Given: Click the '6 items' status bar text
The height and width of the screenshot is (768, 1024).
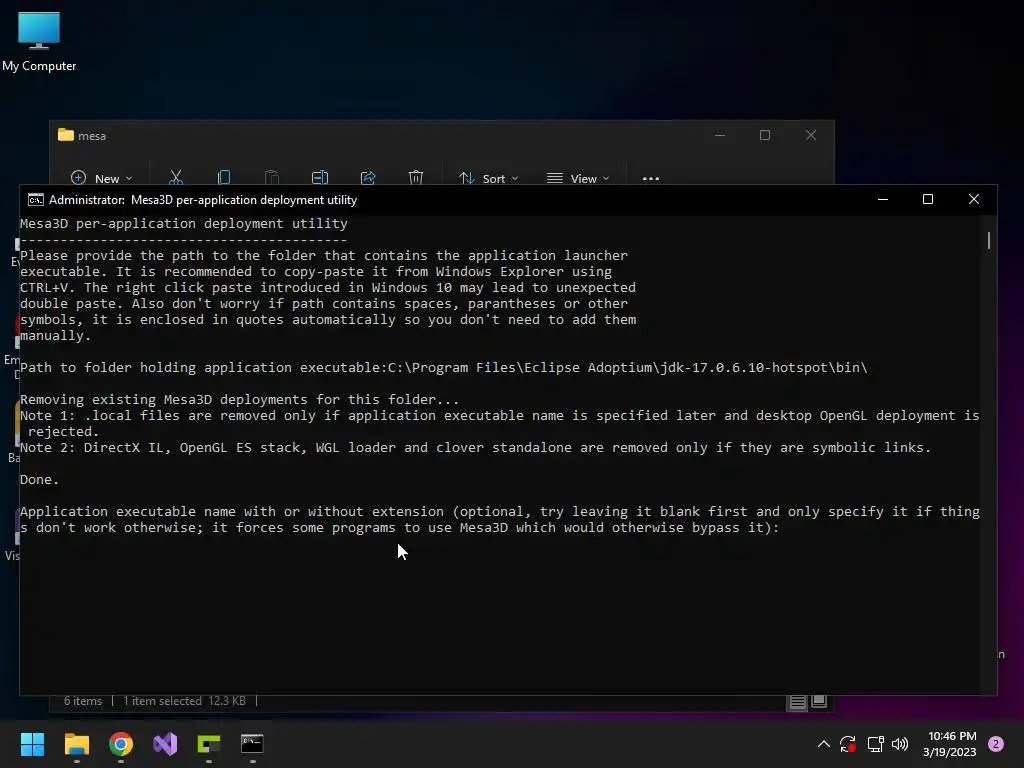Looking at the screenshot, I should [83, 701].
